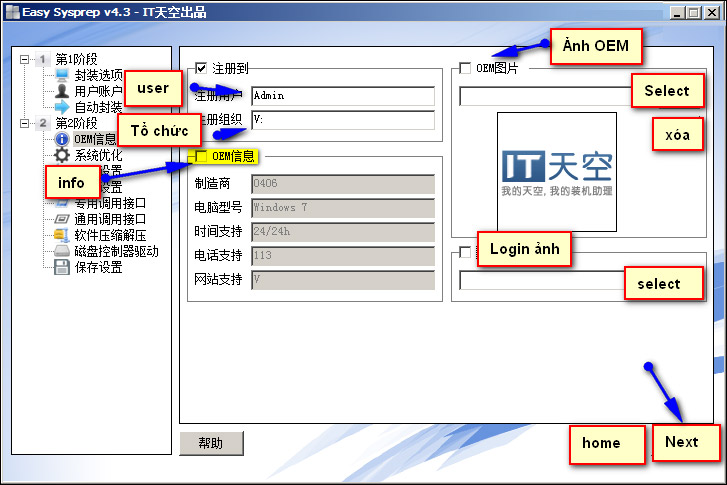Select the 软件压缩解压 archive icon
The width and height of the screenshot is (727, 485).
click(62, 235)
